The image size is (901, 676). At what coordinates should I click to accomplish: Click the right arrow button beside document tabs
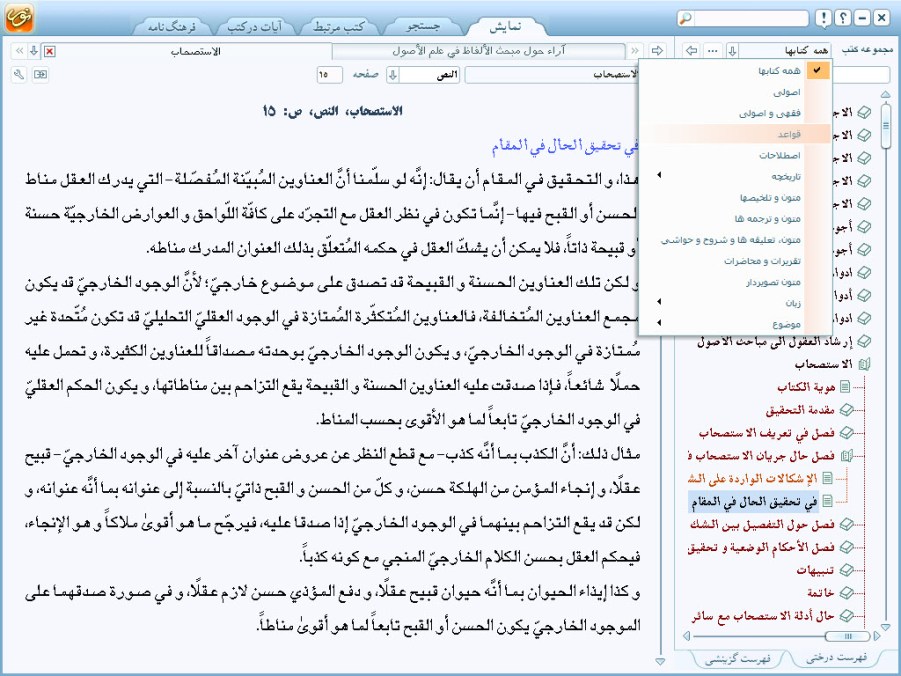tap(657, 51)
